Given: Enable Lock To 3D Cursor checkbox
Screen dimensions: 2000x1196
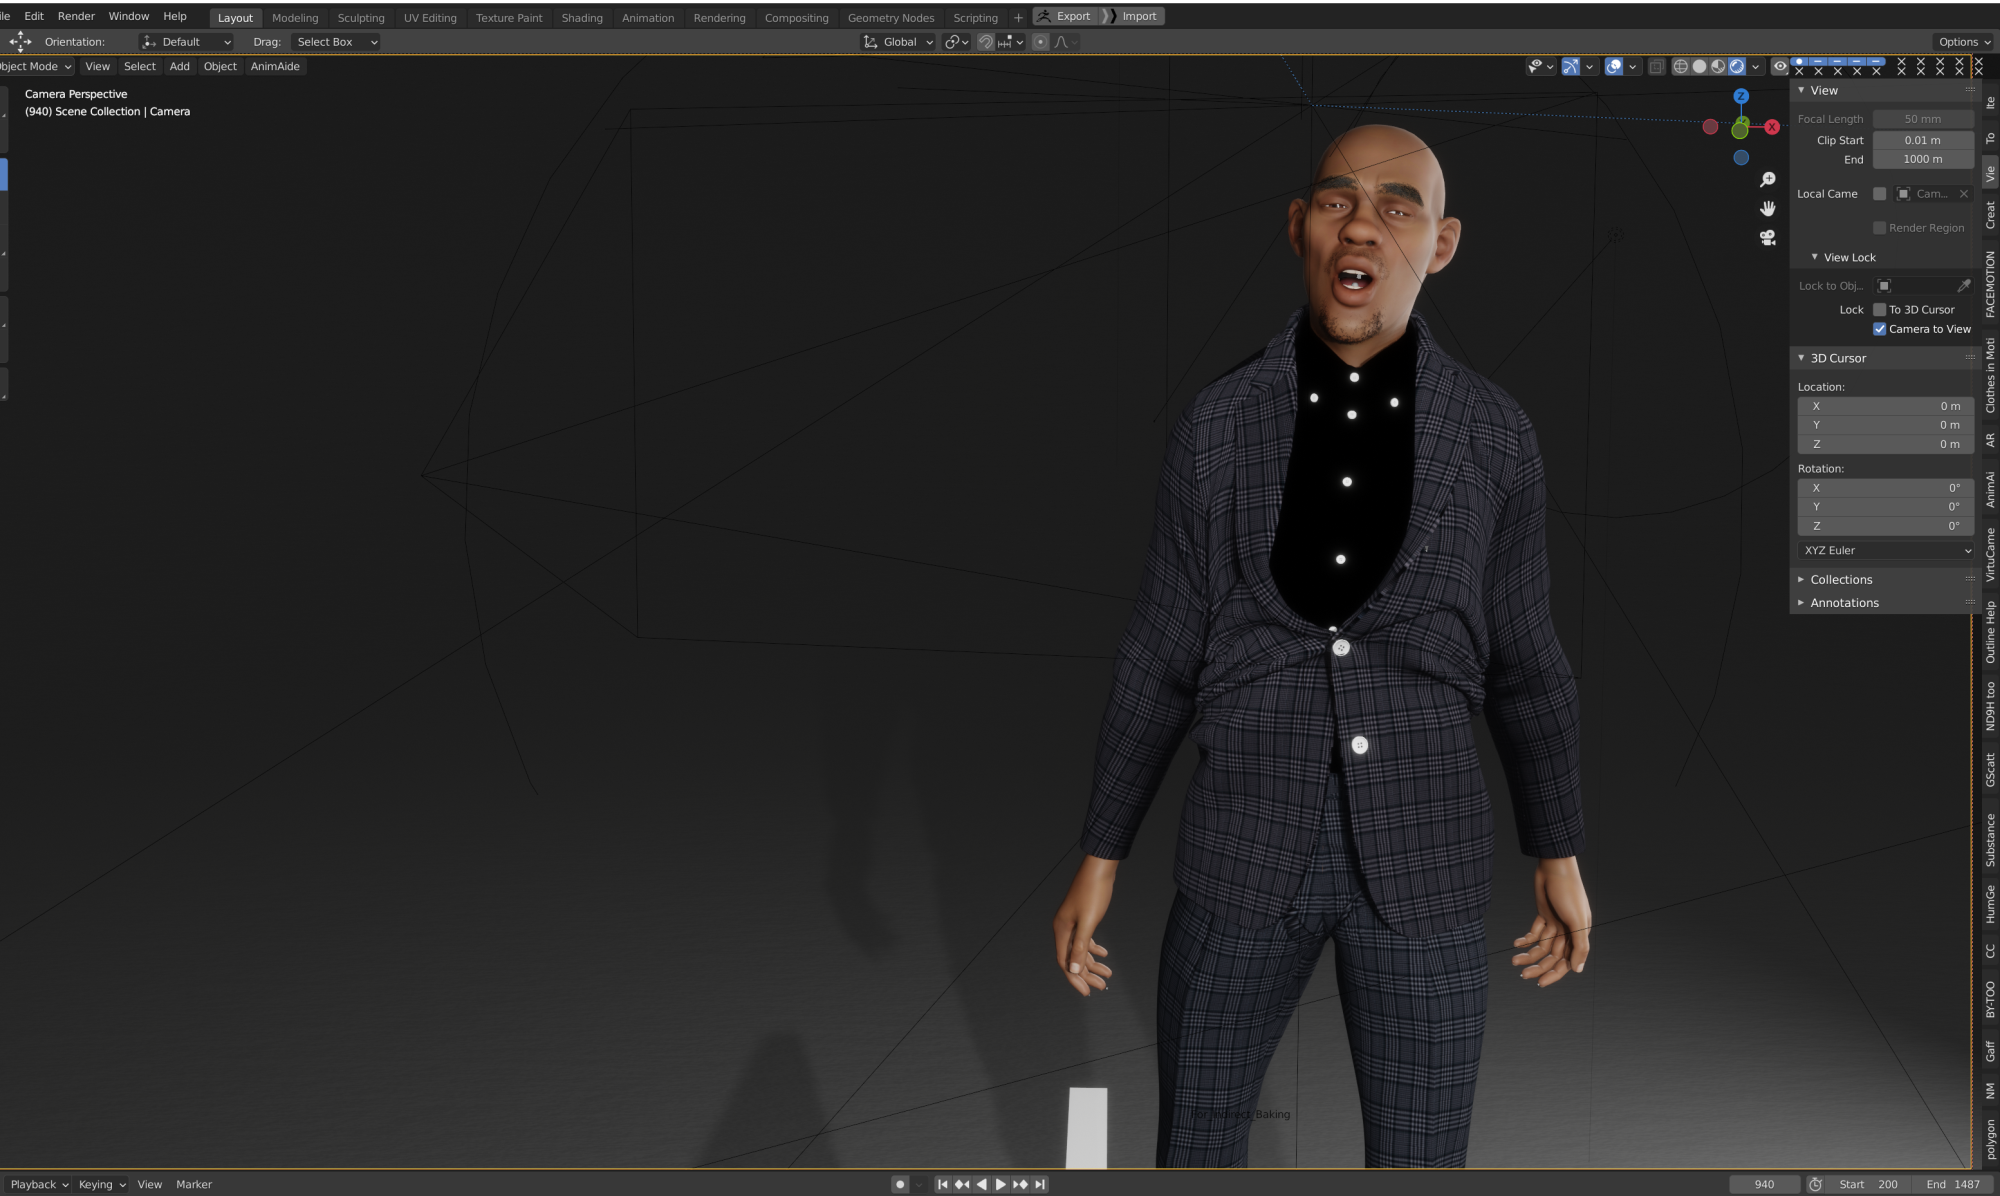Looking at the screenshot, I should pos(1879,310).
